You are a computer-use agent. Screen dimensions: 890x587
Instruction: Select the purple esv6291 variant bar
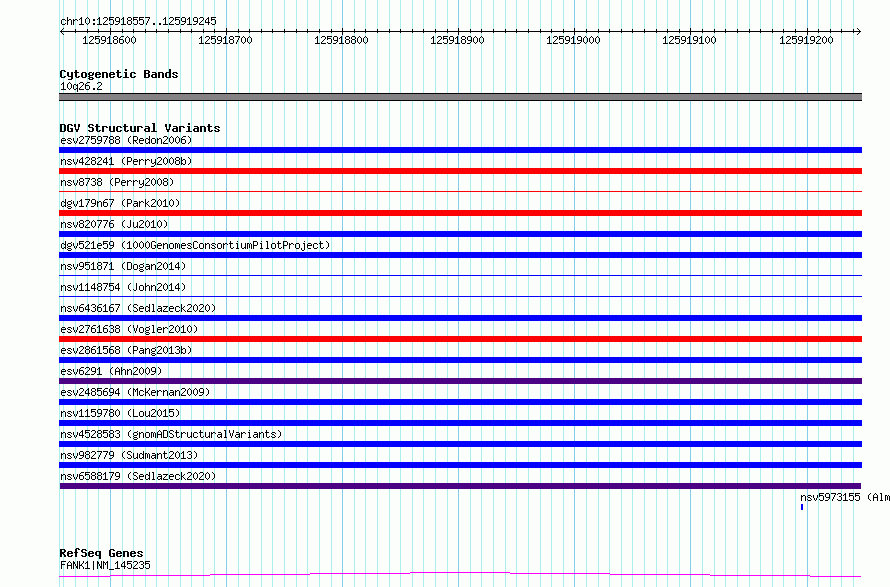pyautogui.click(x=460, y=381)
